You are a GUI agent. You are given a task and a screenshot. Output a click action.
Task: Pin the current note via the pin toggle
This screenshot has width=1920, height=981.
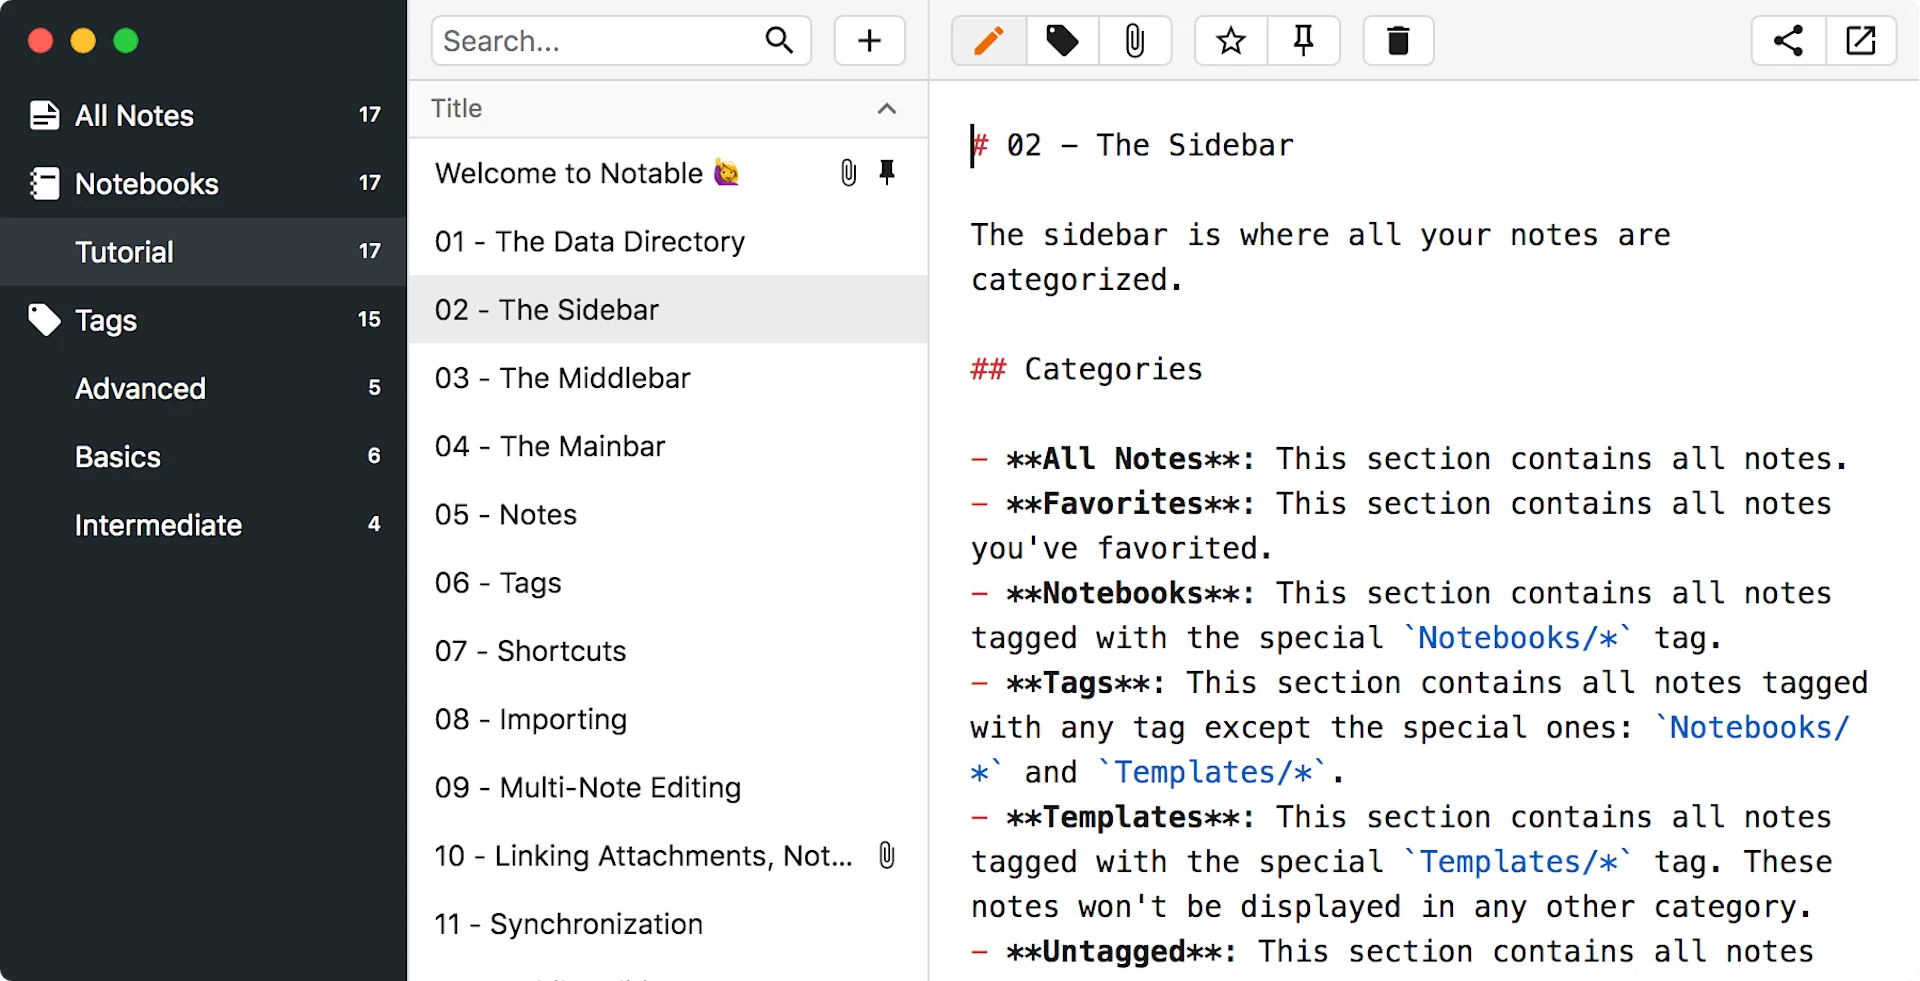click(x=1303, y=41)
